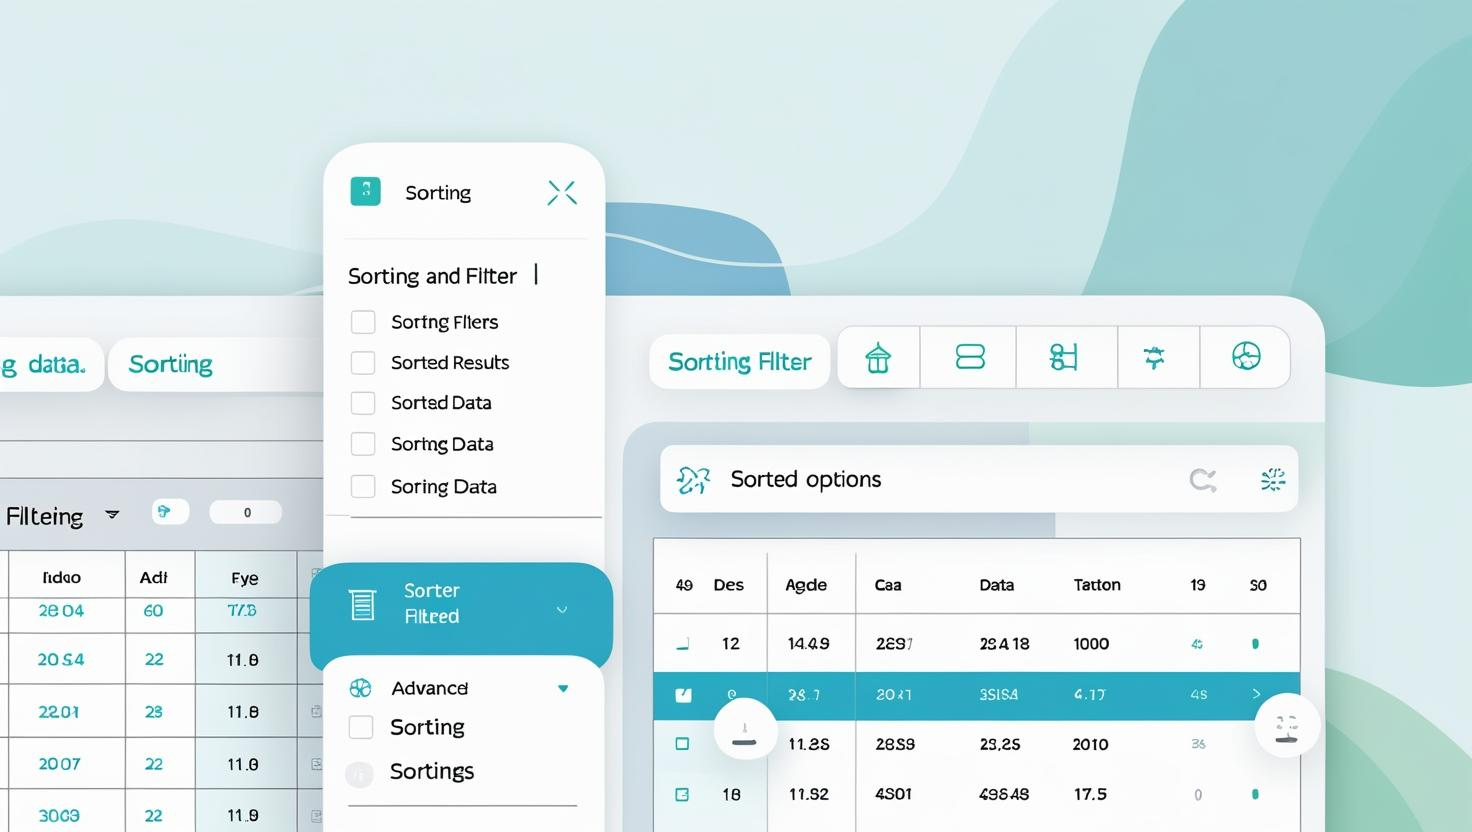The image size is (1472, 832).
Task: Expand the Sorter Filtred dropdown
Action: [562, 609]
